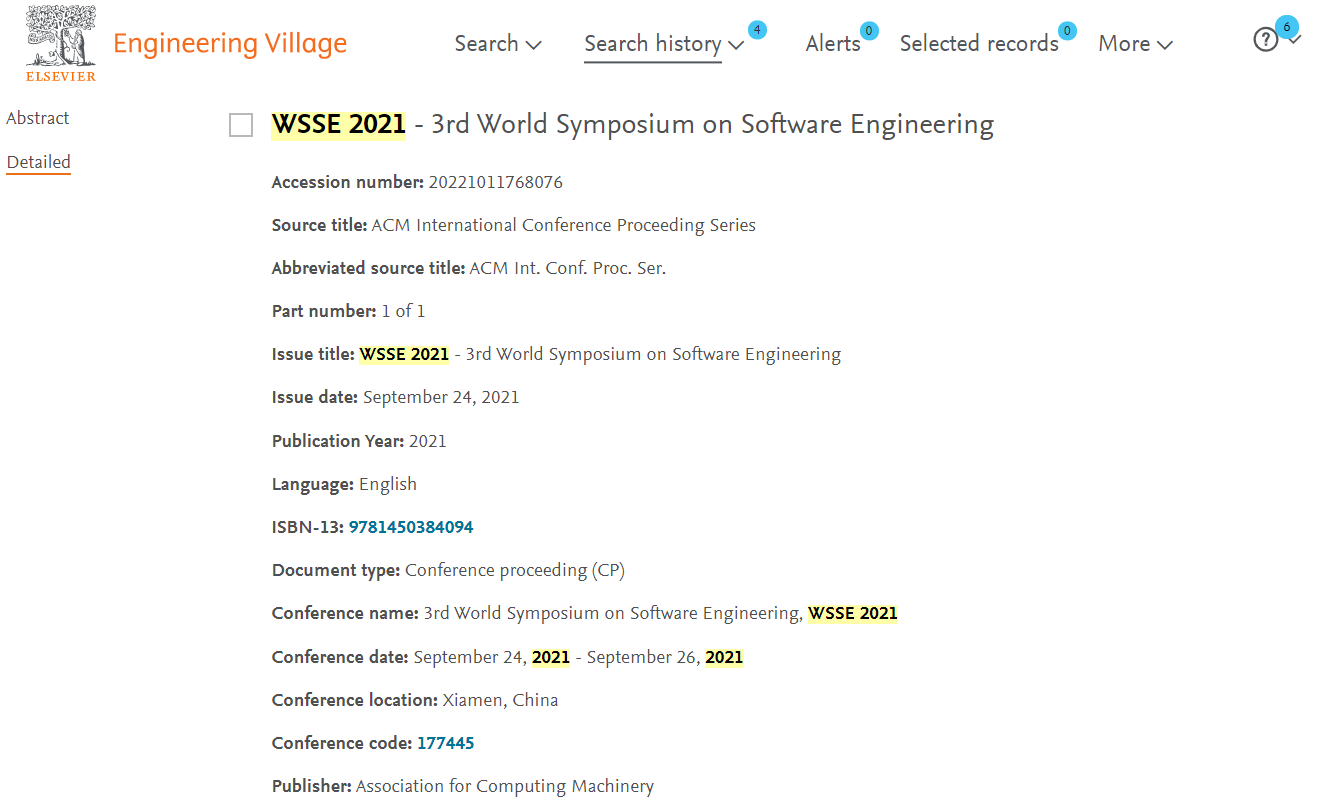Viewport: 1325px width, 805px height.
Task: Click the Issue date September 24, 2021 text
Action: coord(441,397)
